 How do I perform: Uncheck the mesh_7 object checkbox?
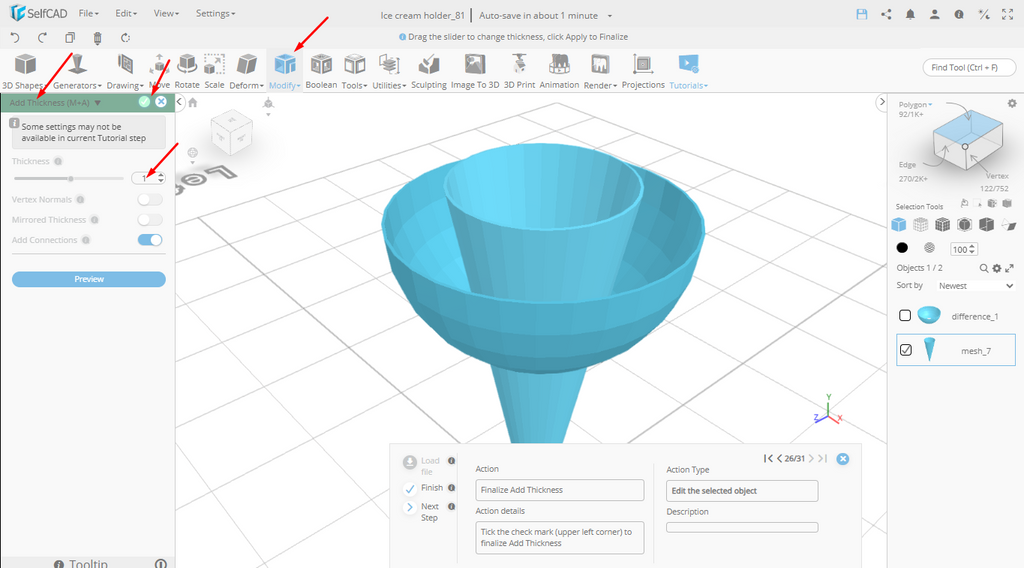[x=905, y=350]
